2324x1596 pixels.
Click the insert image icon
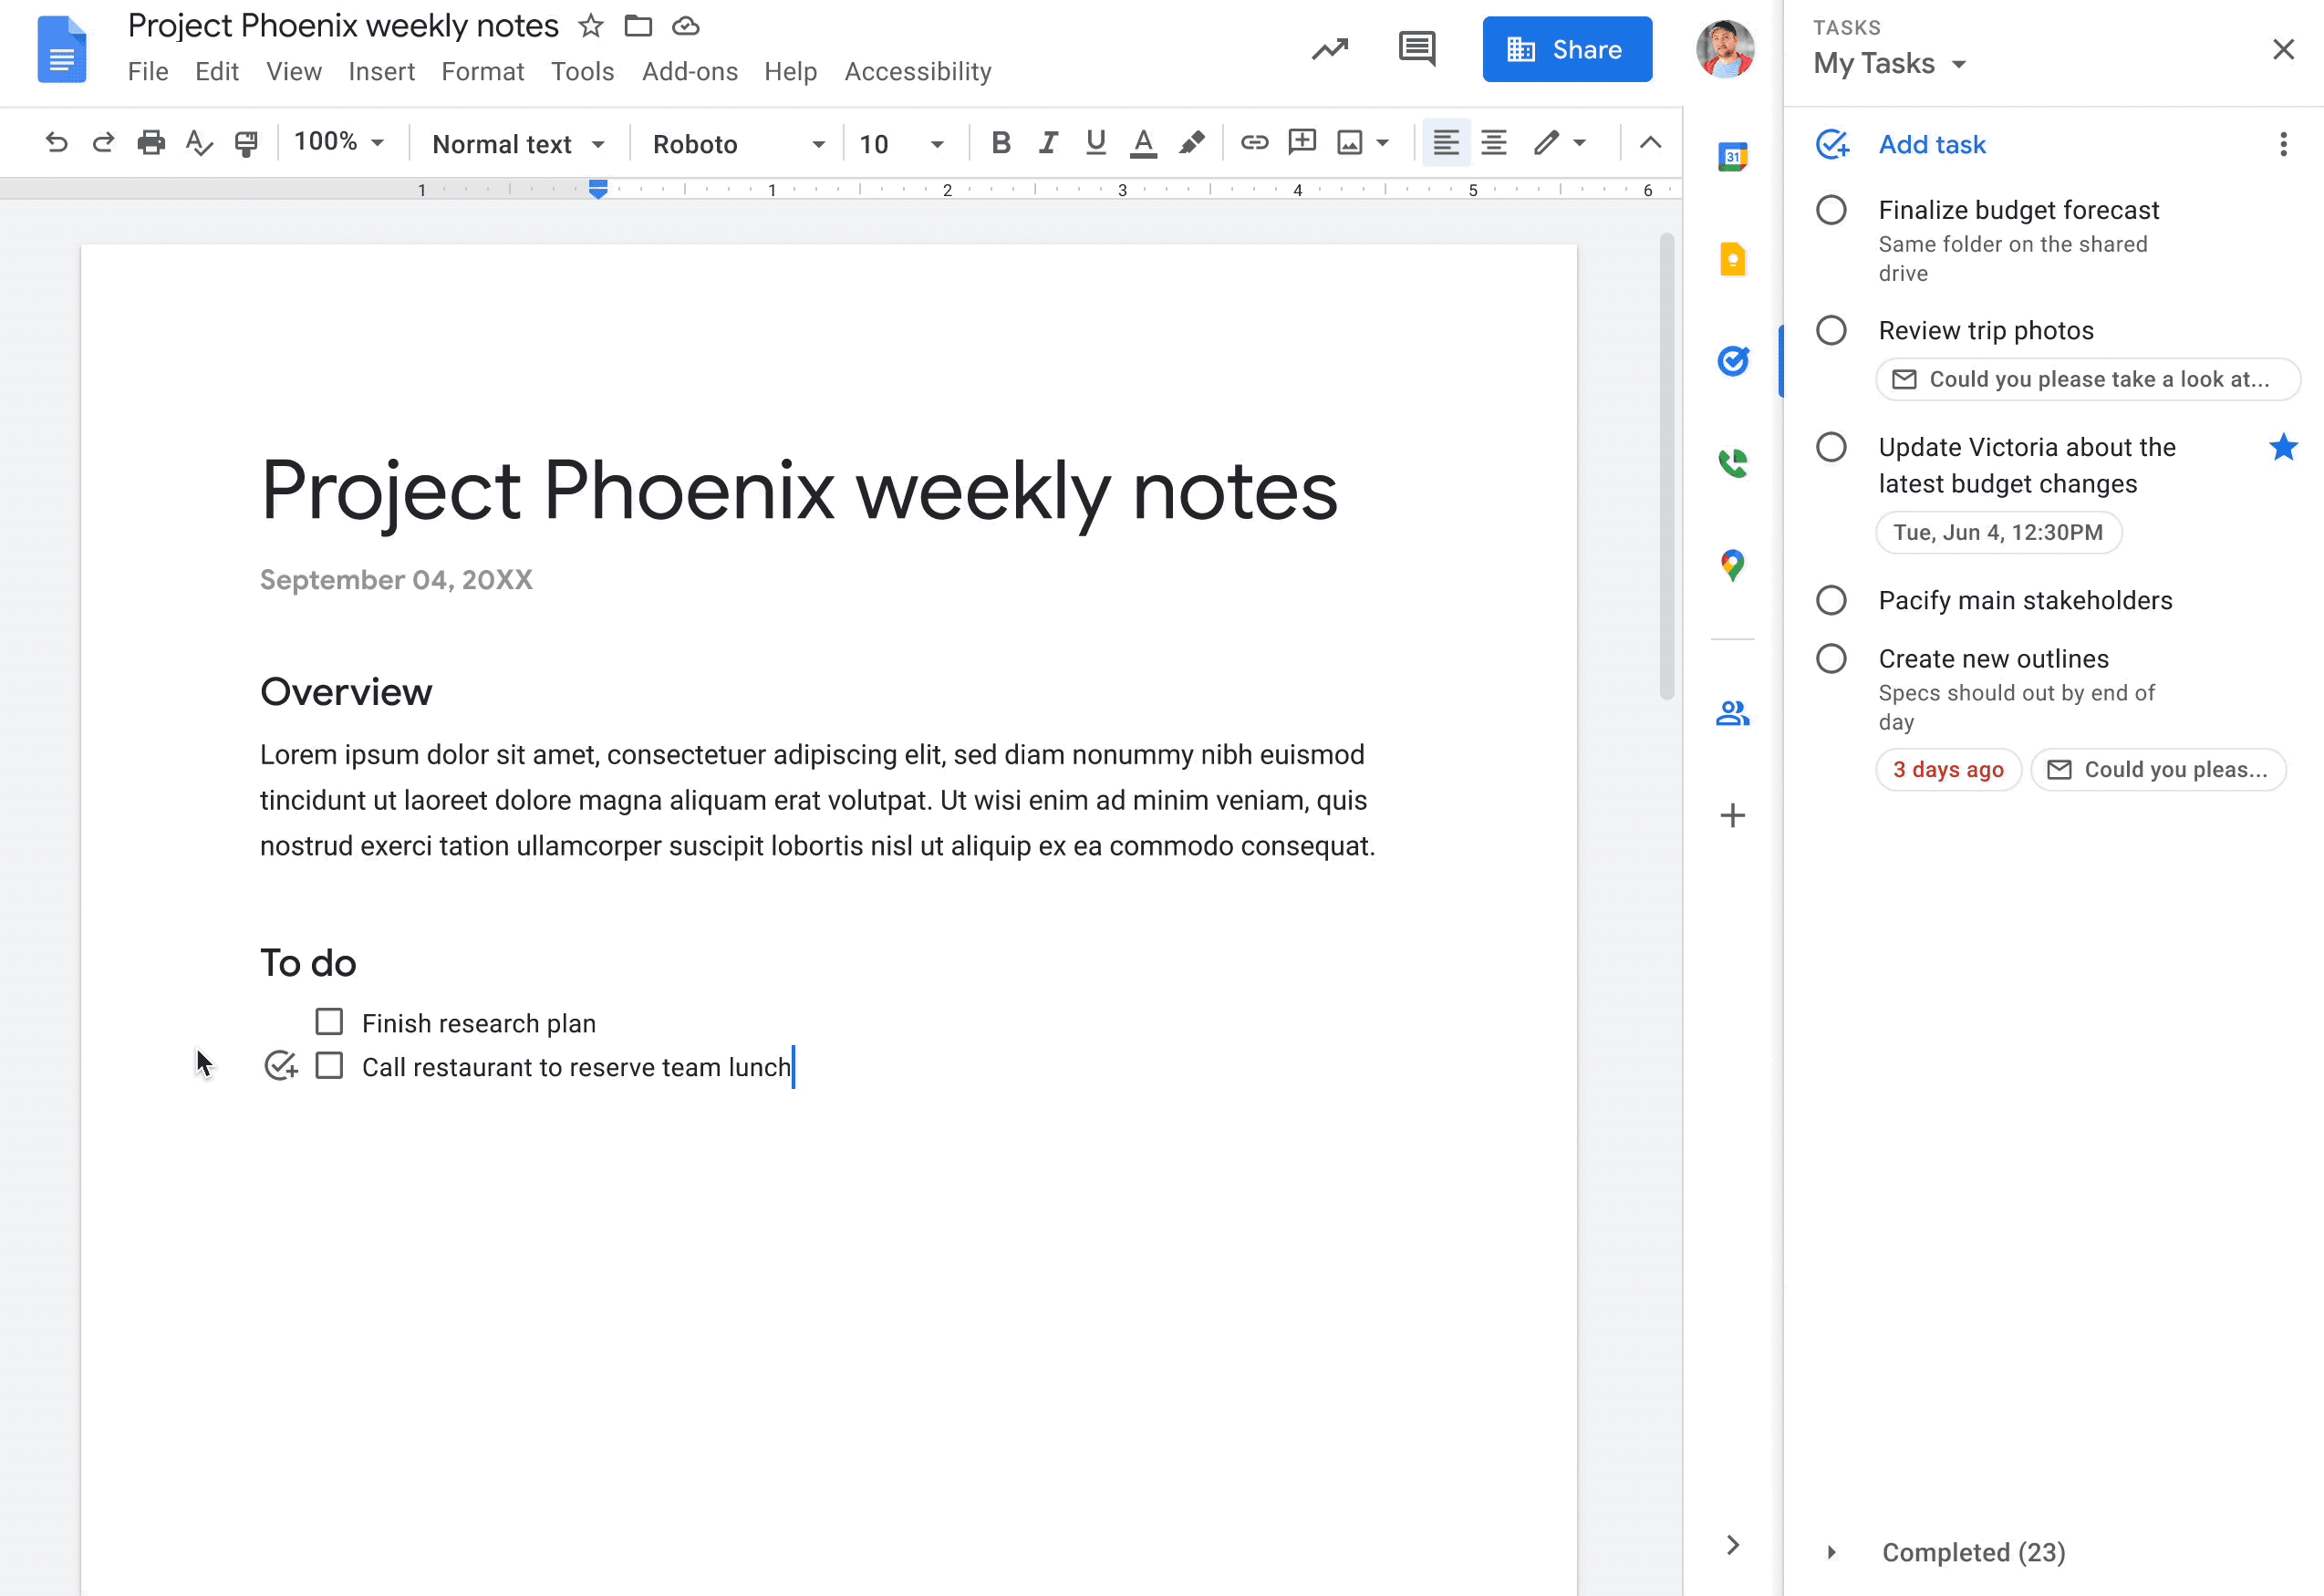1349,143
